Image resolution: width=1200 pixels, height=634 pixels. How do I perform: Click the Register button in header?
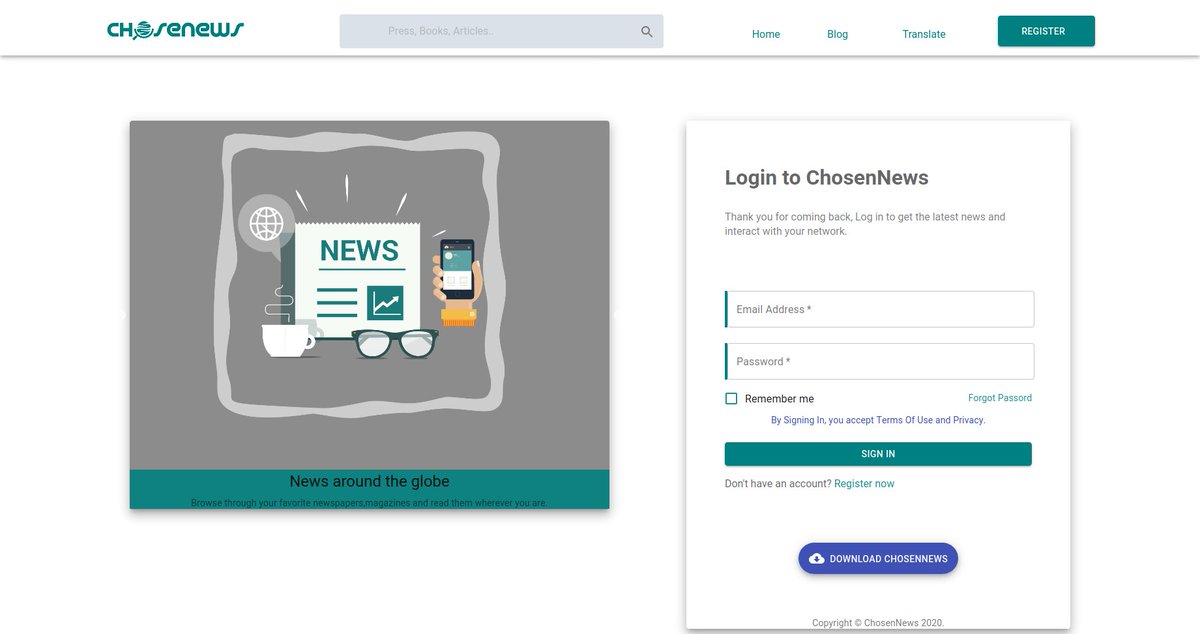point(1046,31)
